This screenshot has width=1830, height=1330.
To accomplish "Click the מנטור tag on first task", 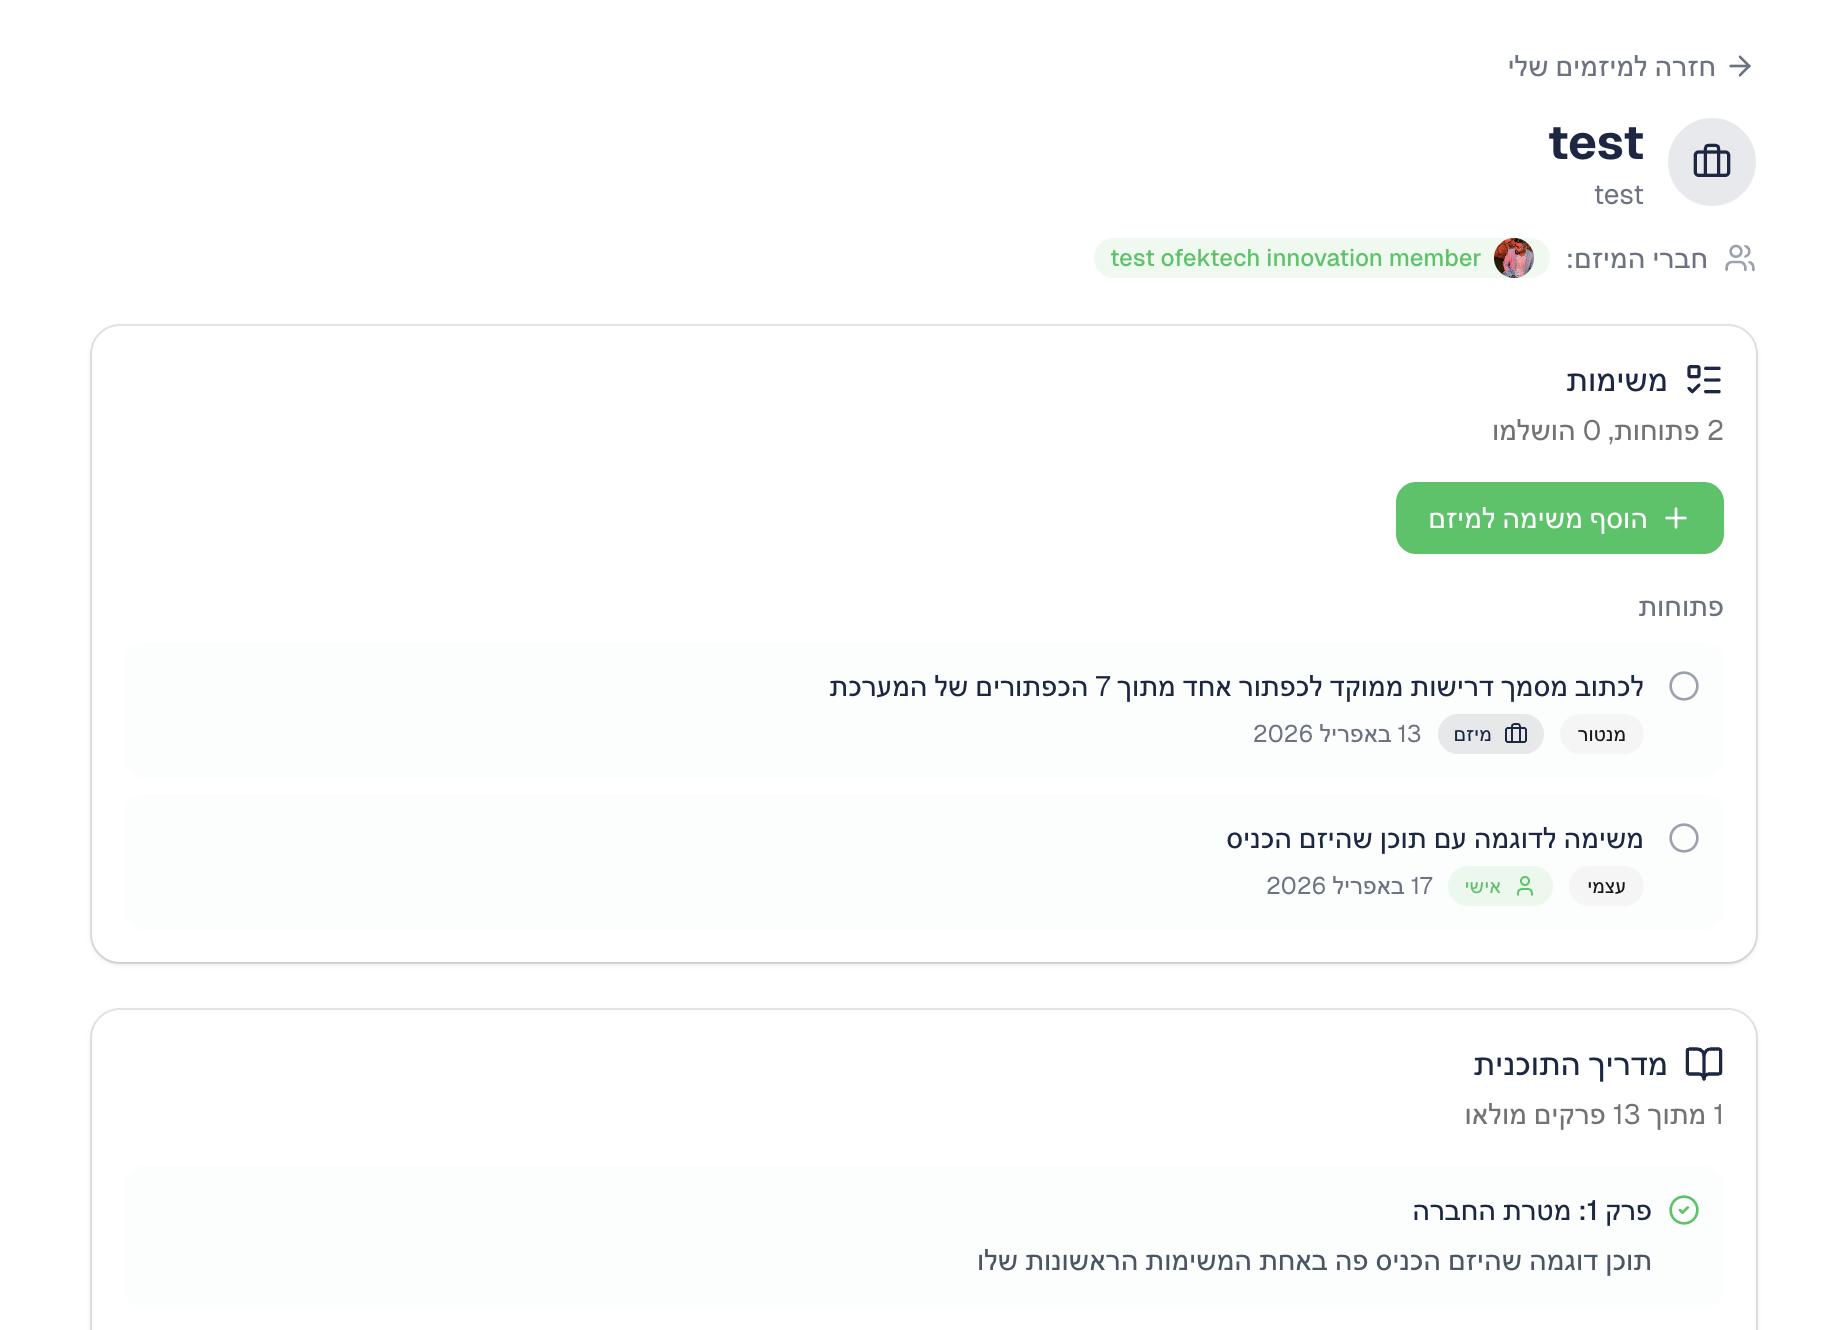I will (1601, 734).
